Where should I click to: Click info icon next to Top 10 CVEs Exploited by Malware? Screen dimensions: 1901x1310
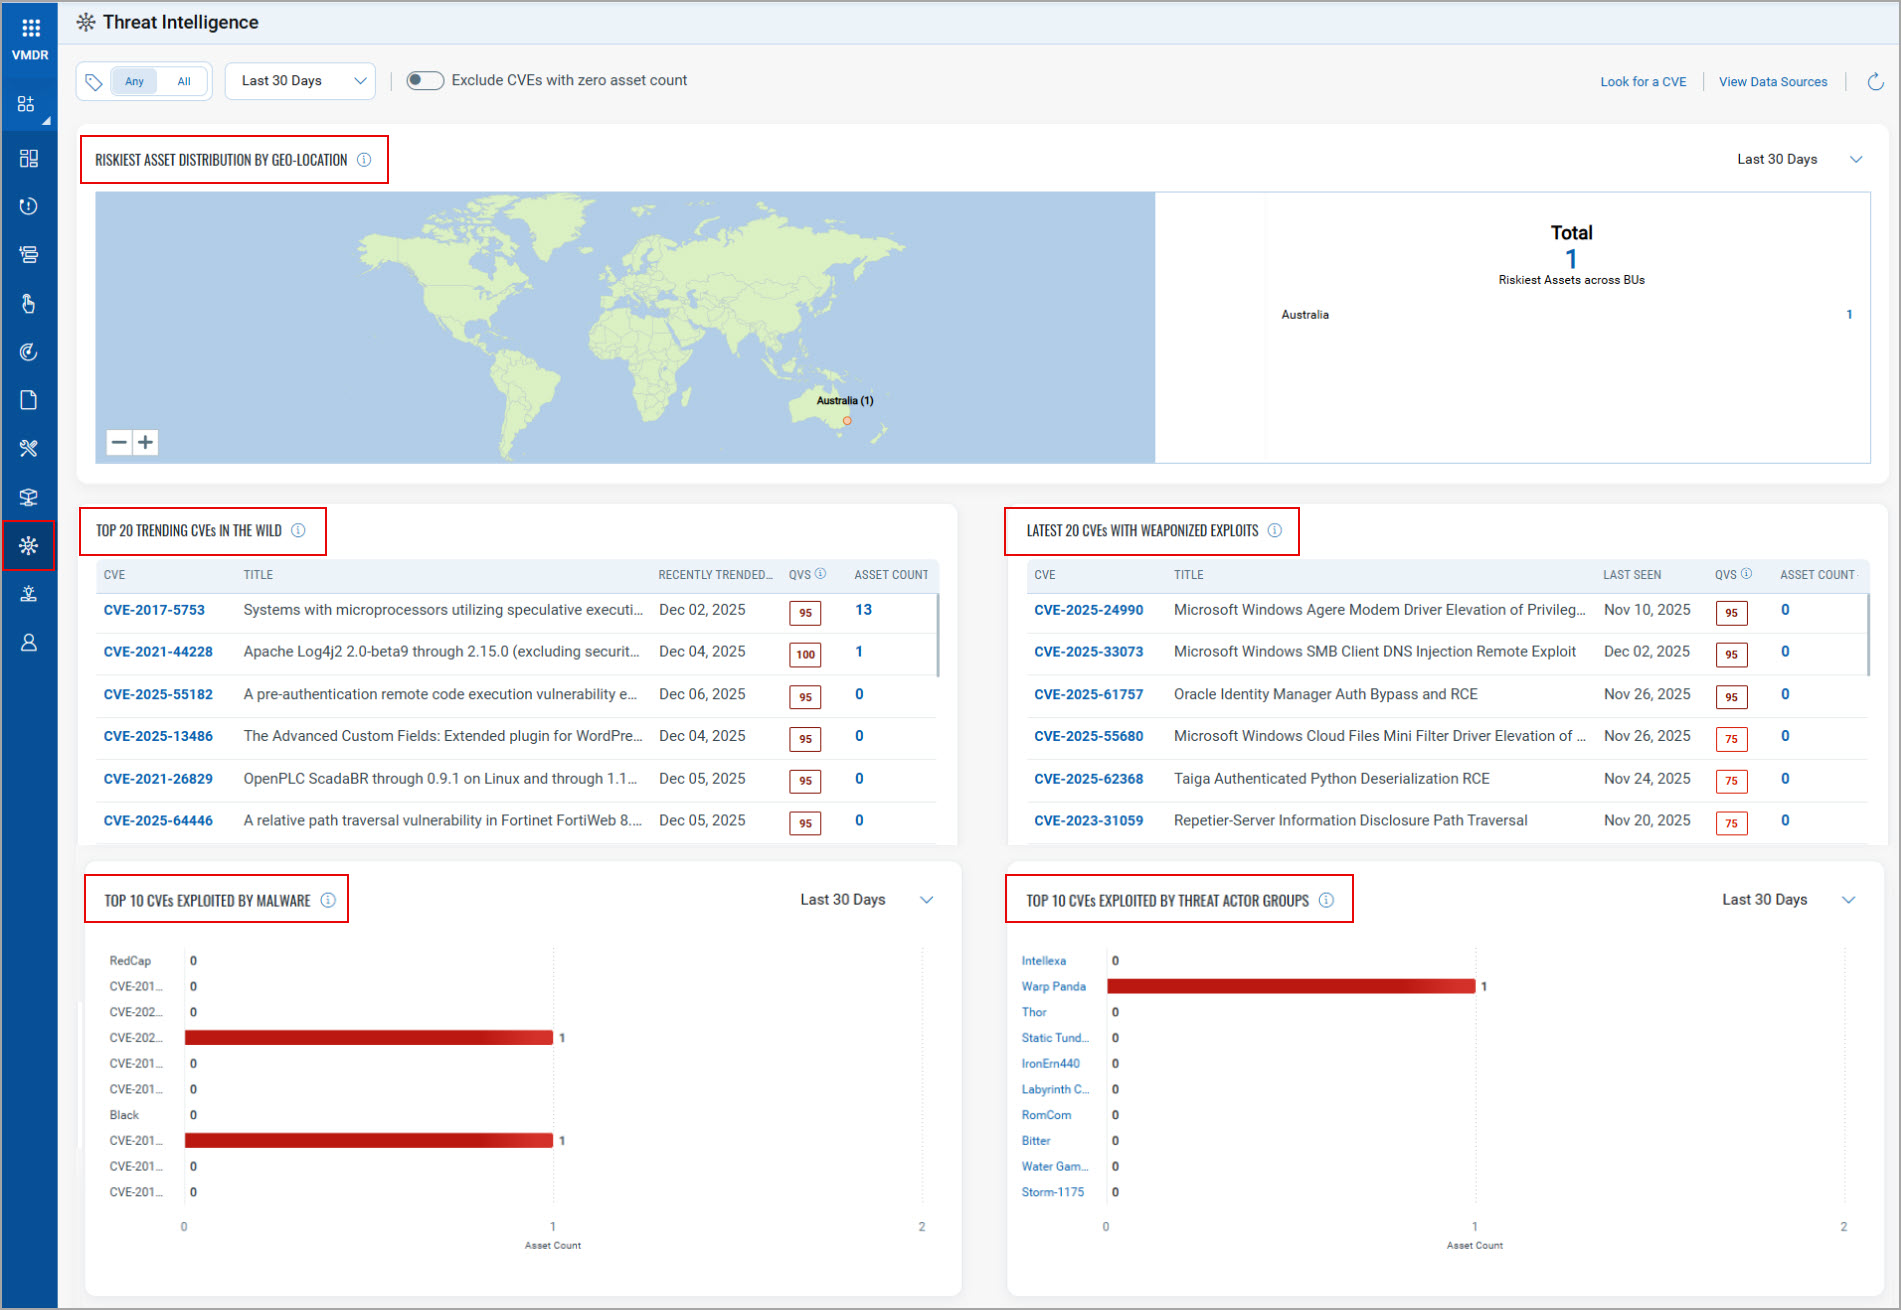tap(328, 900)
